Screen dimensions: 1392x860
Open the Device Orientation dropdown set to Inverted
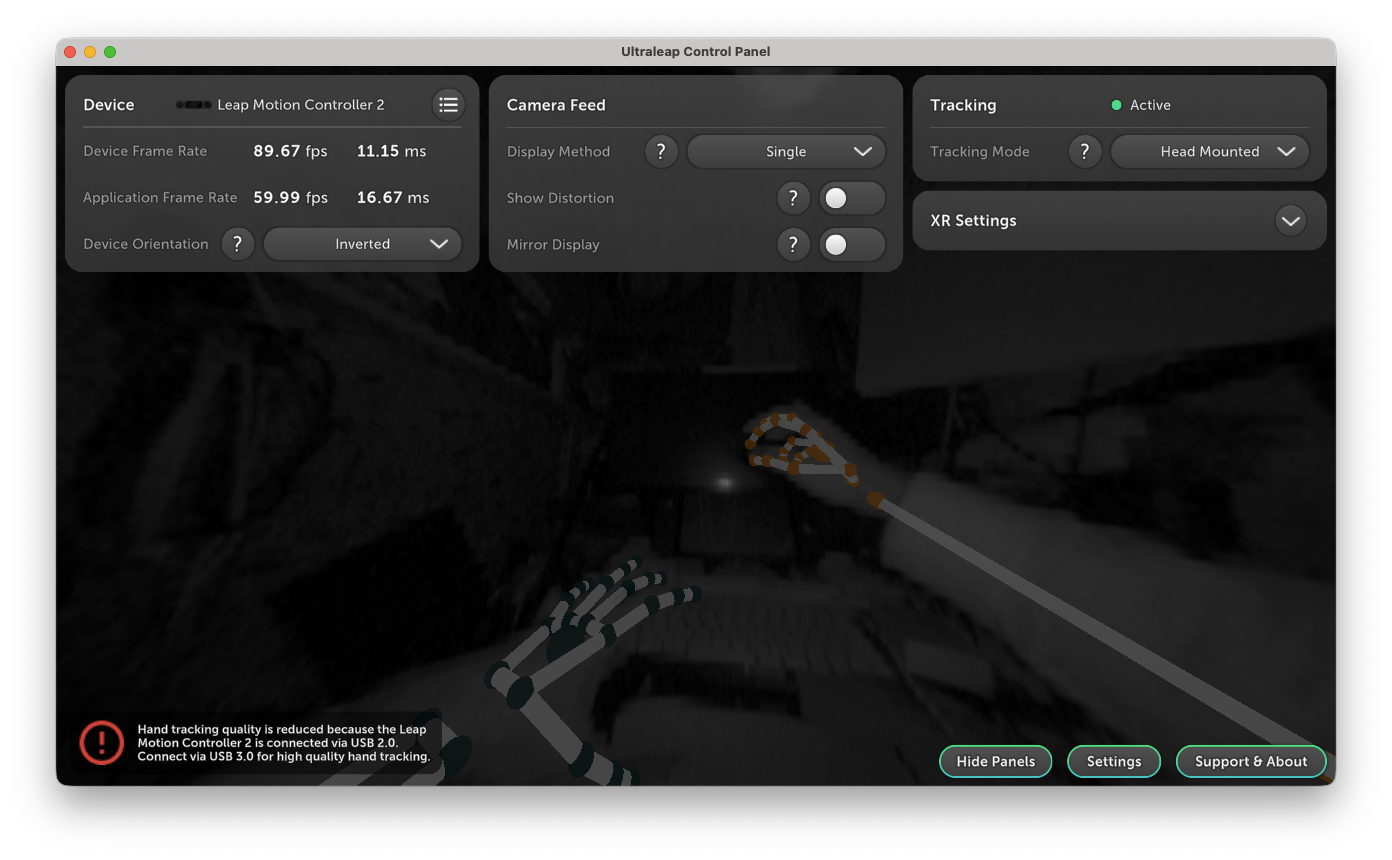(x=363, y=244)
